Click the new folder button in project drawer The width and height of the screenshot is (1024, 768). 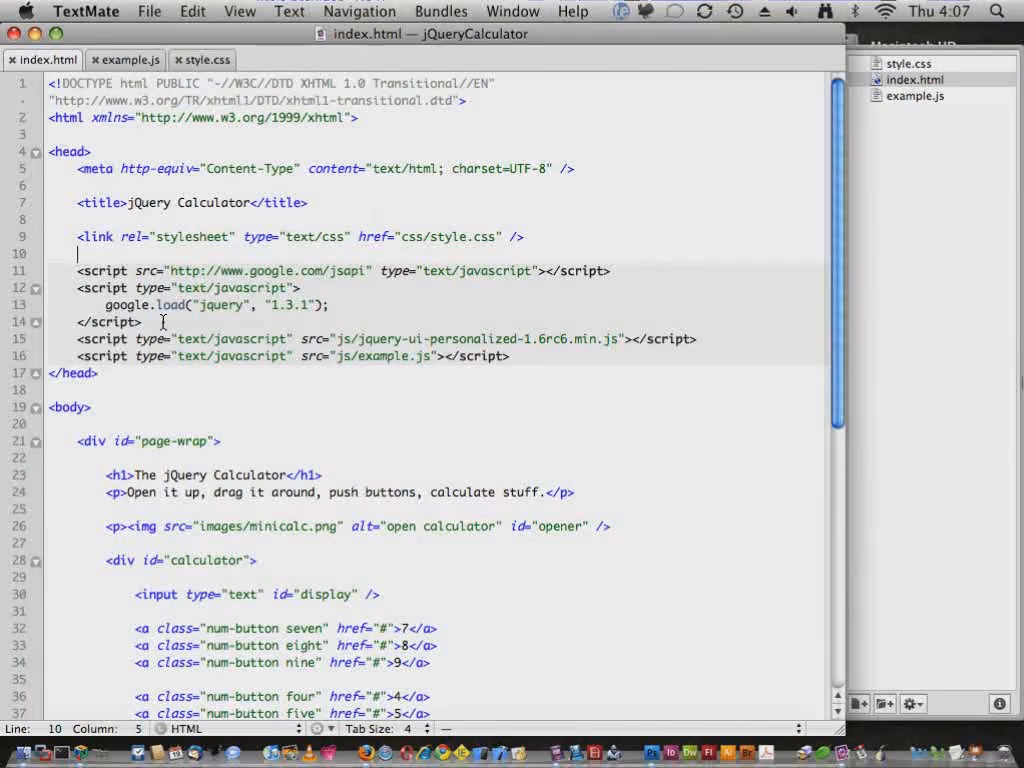point(885,704)
